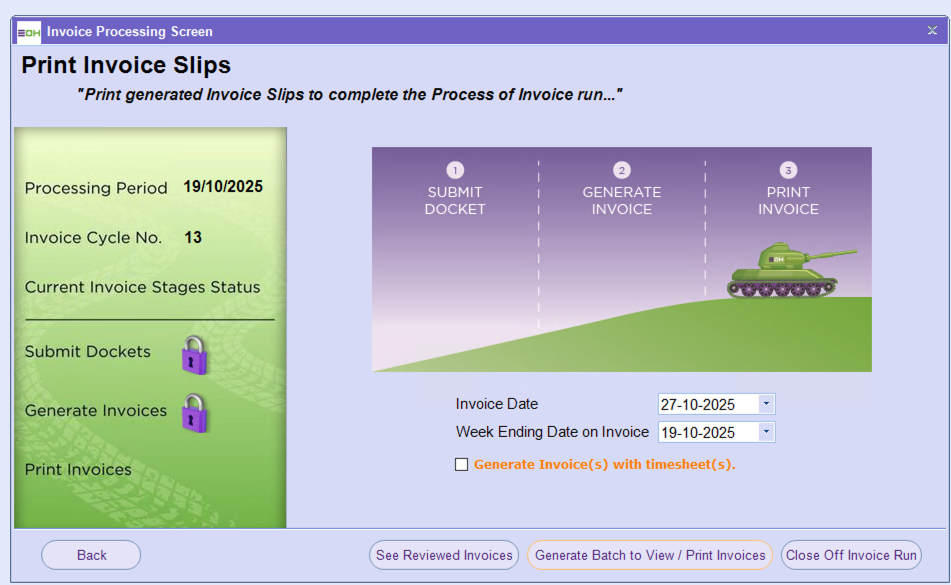Open See Reviewed Invoices
This screenshot has width=951, height=585.
point(444,555)
